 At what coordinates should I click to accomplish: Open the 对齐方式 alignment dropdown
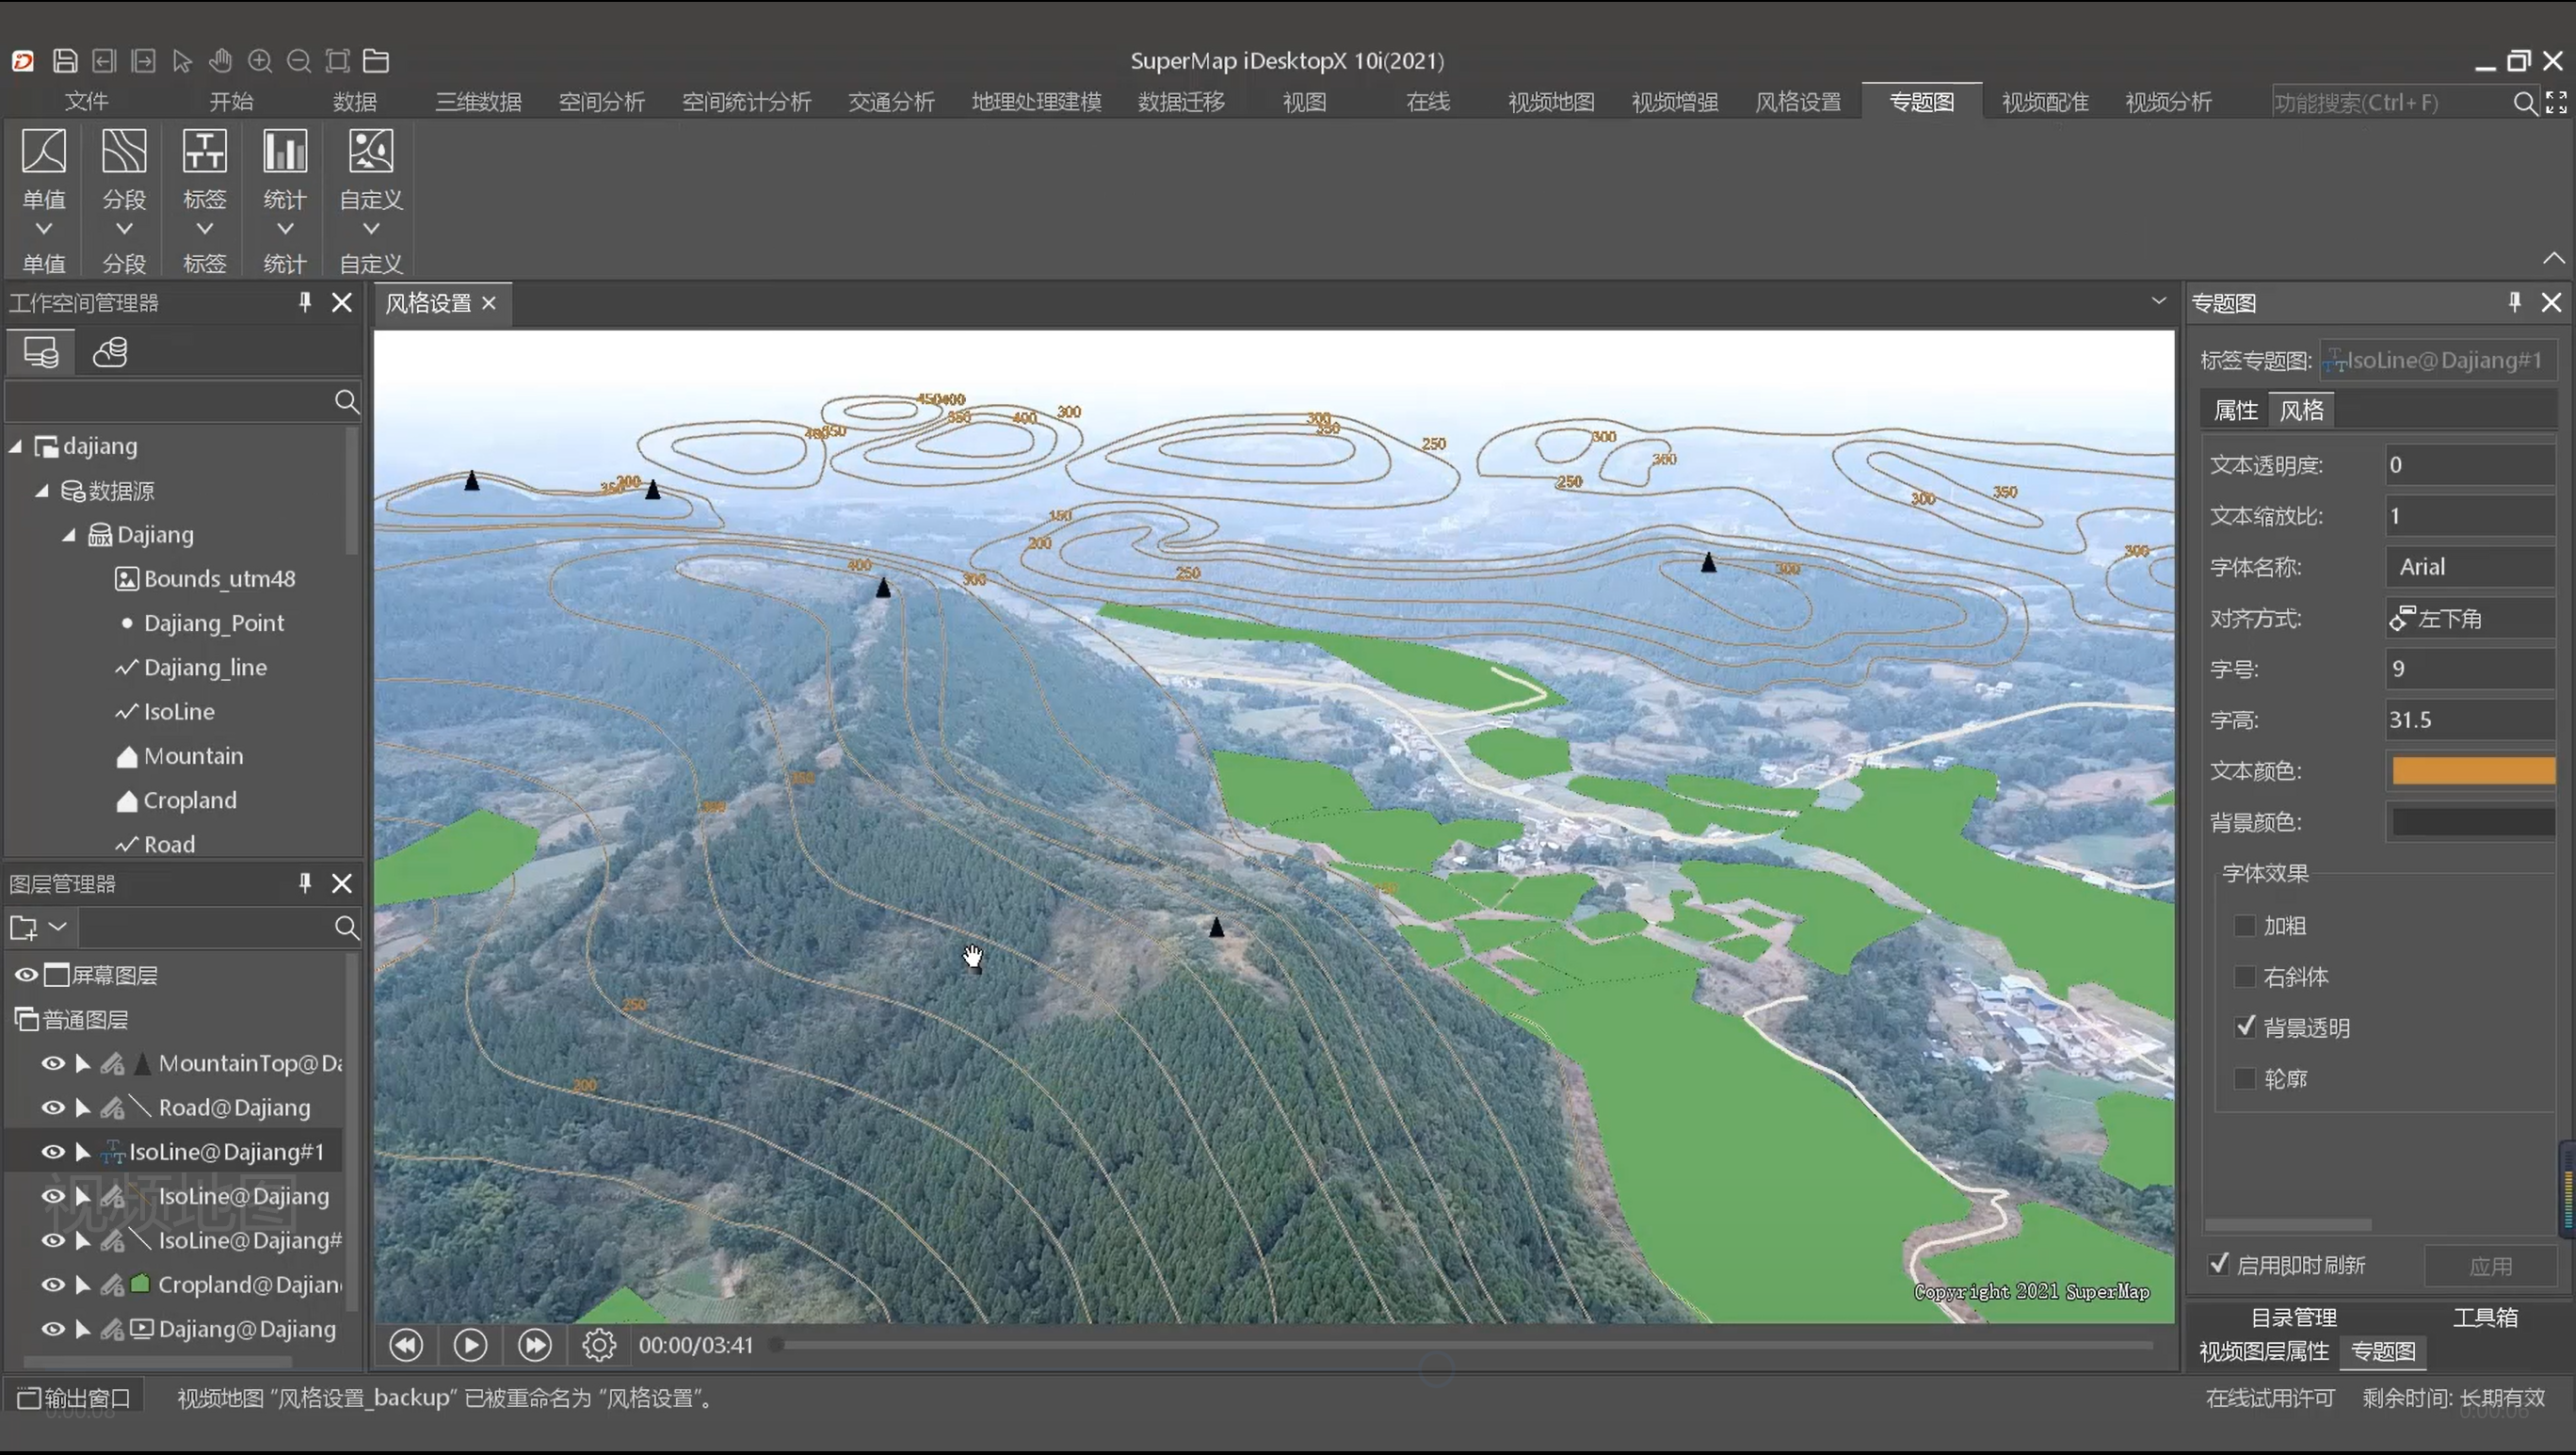click(x=2470, y=618)
